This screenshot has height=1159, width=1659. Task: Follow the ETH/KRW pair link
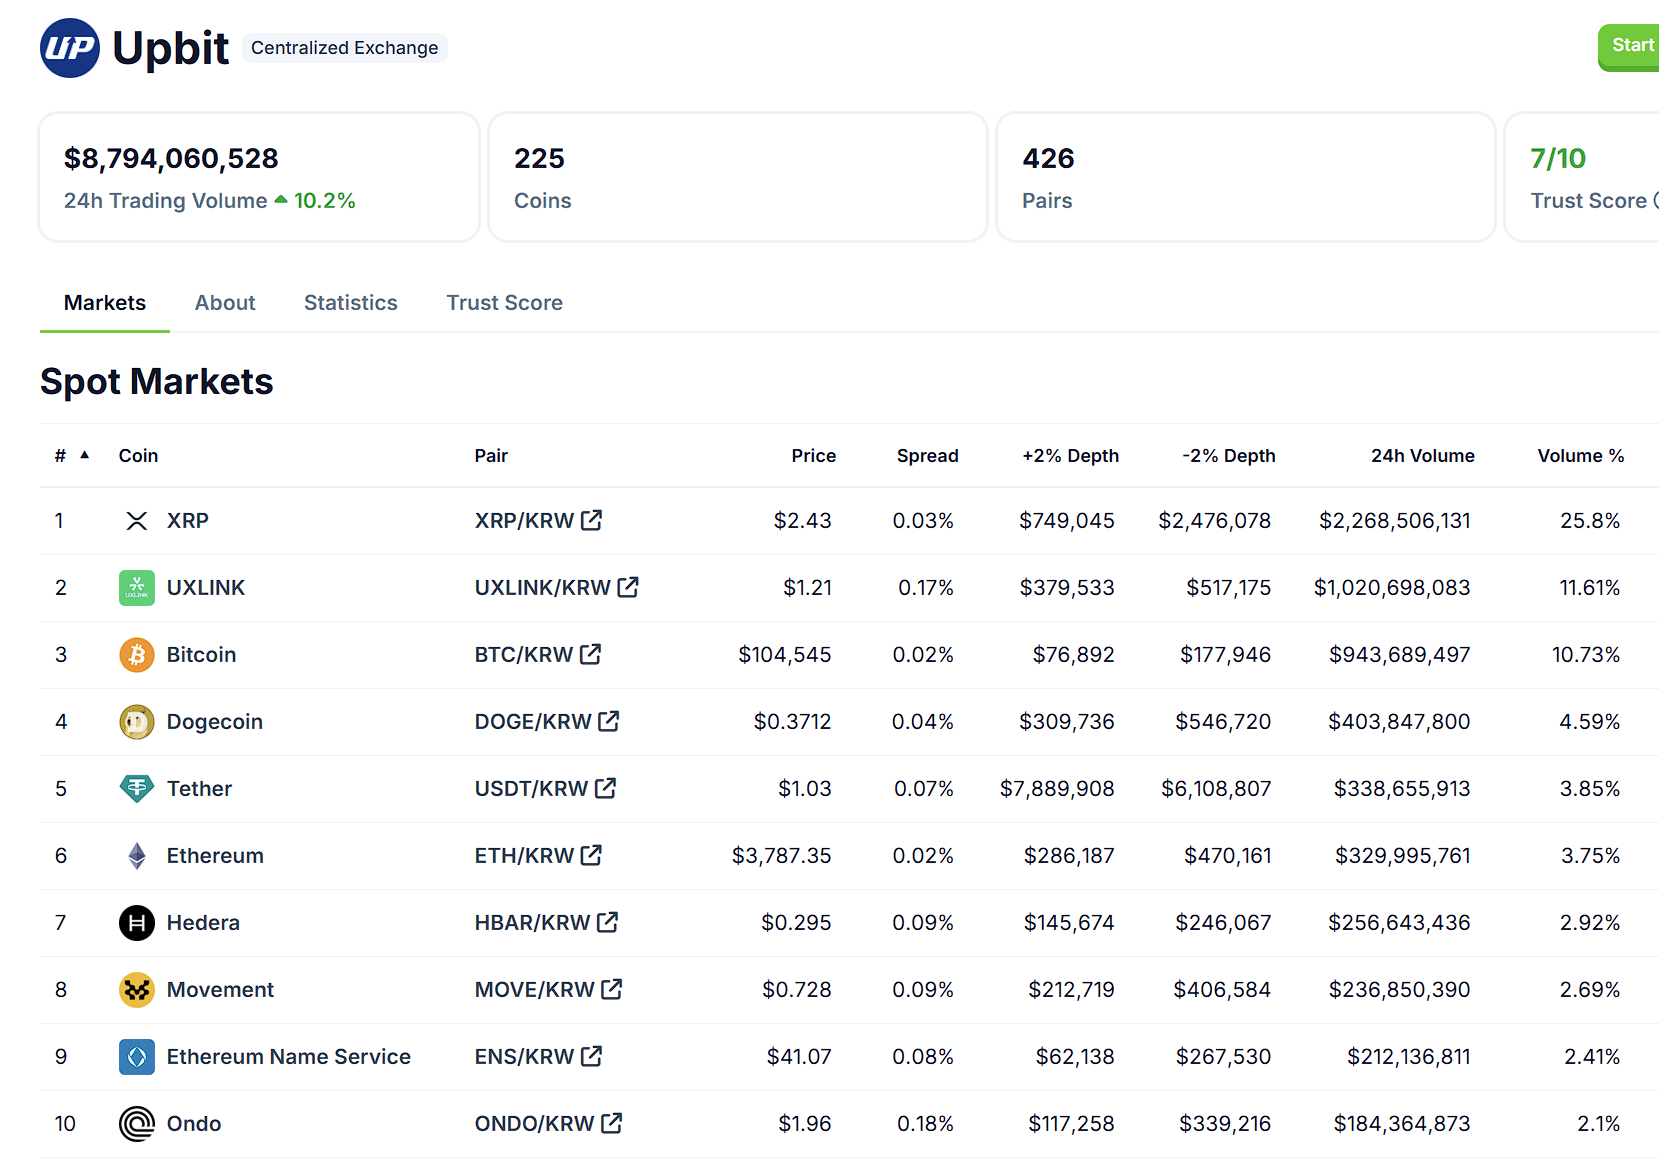(x=525, y=856)
